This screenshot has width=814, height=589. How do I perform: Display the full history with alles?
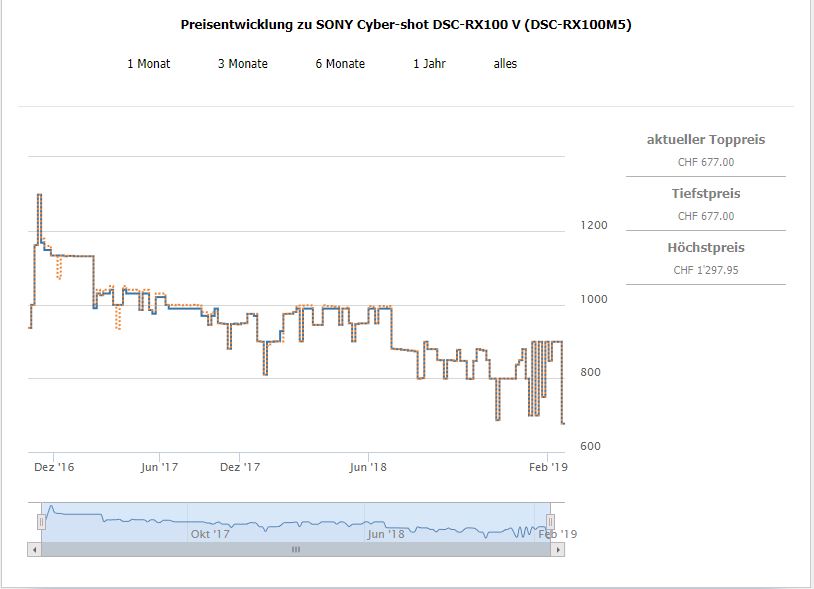(505, 64)
